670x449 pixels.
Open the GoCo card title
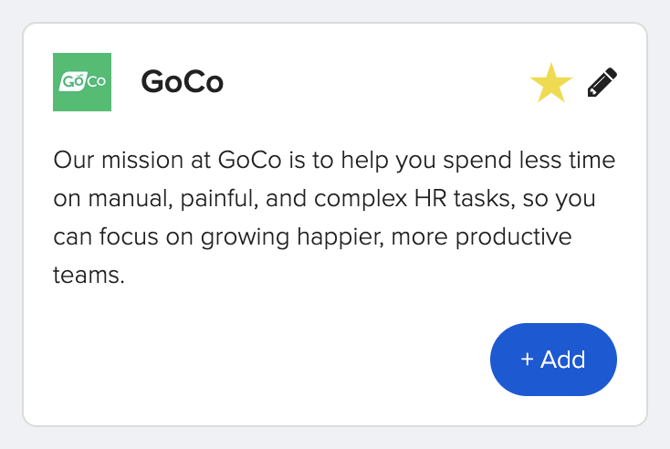182,82
